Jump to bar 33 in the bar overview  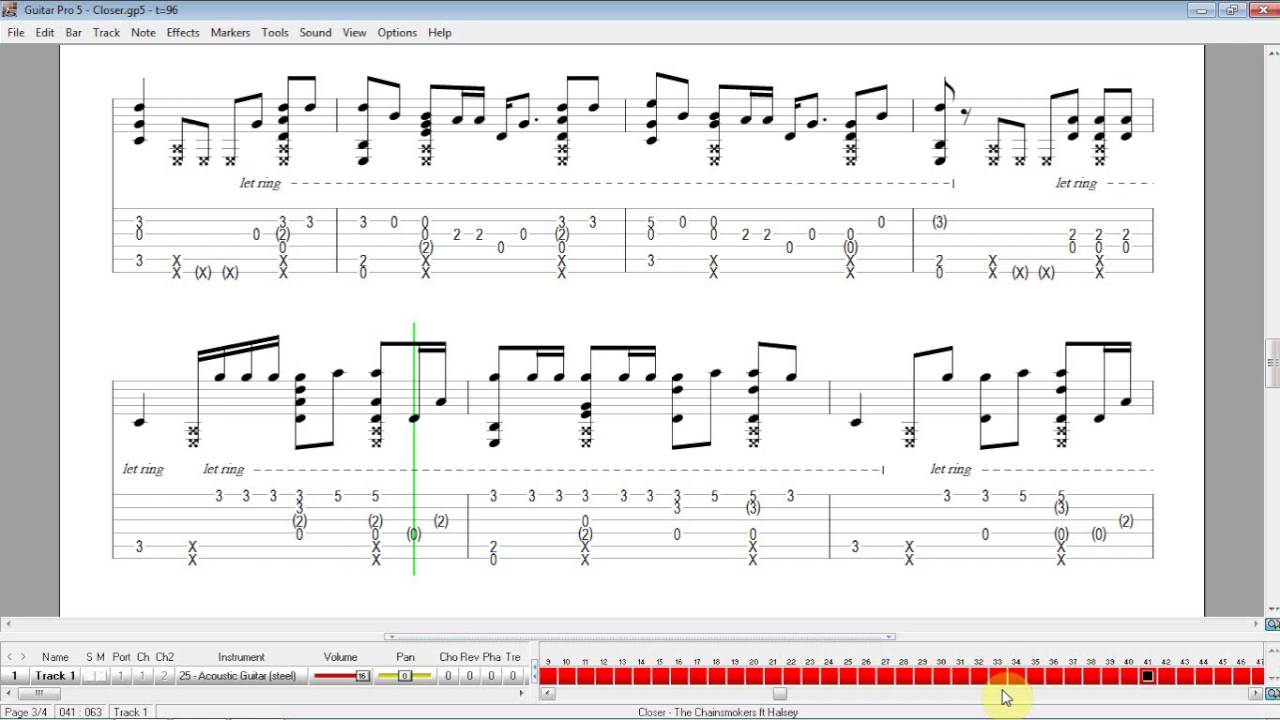[997, 676]
